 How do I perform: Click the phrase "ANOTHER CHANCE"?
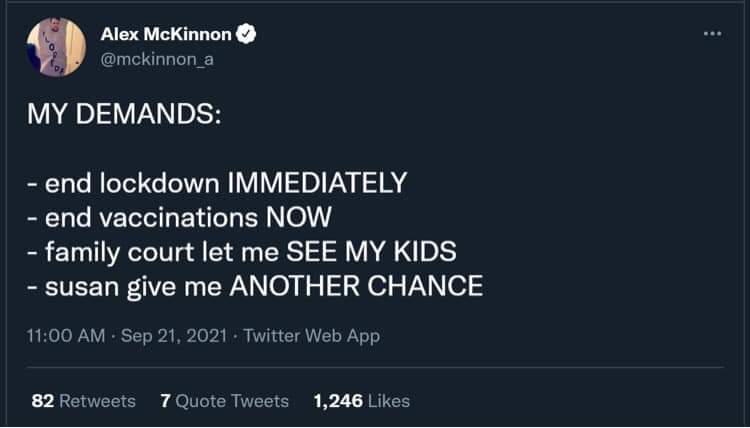(356, 287)
